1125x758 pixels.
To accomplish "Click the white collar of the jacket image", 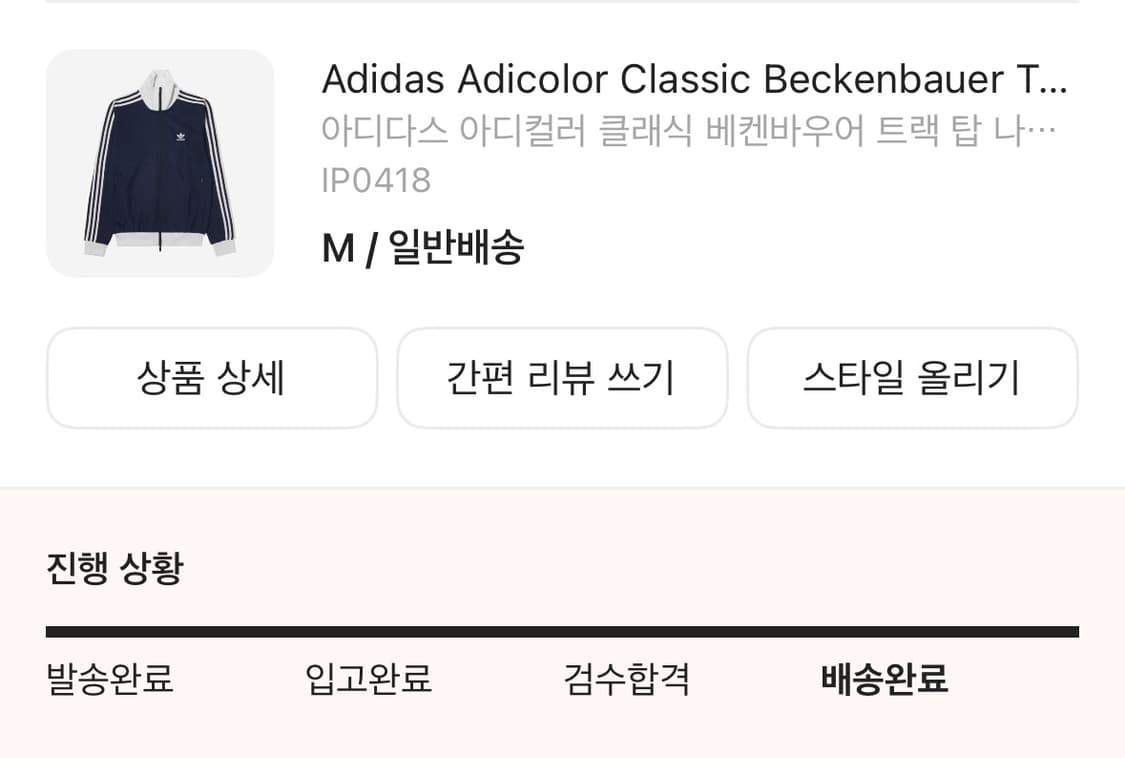I will (x=161, y=82).
